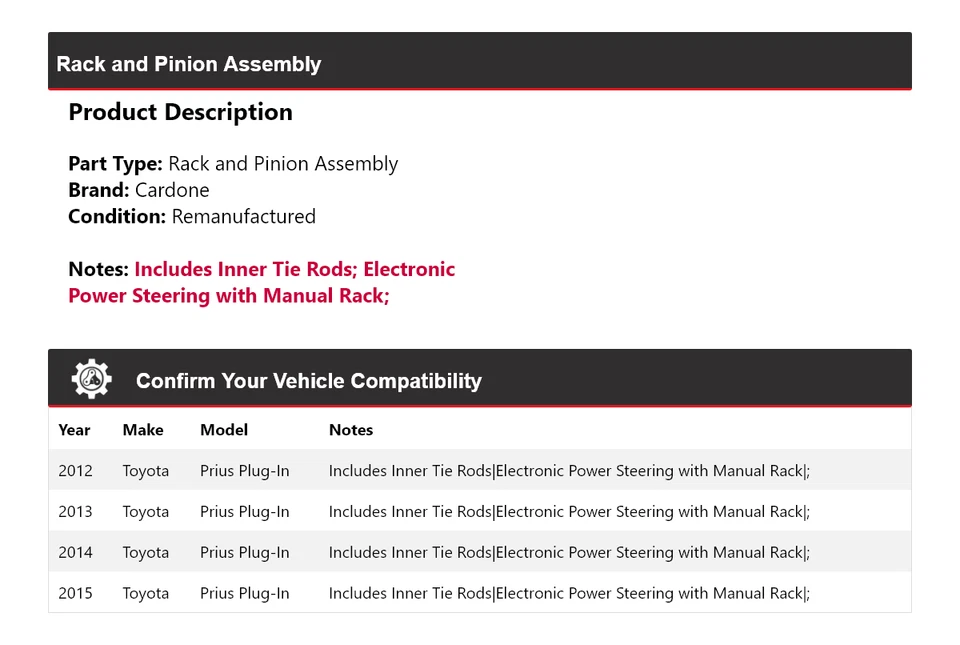
Task: Click the Year column header
Action: [74, 430]
